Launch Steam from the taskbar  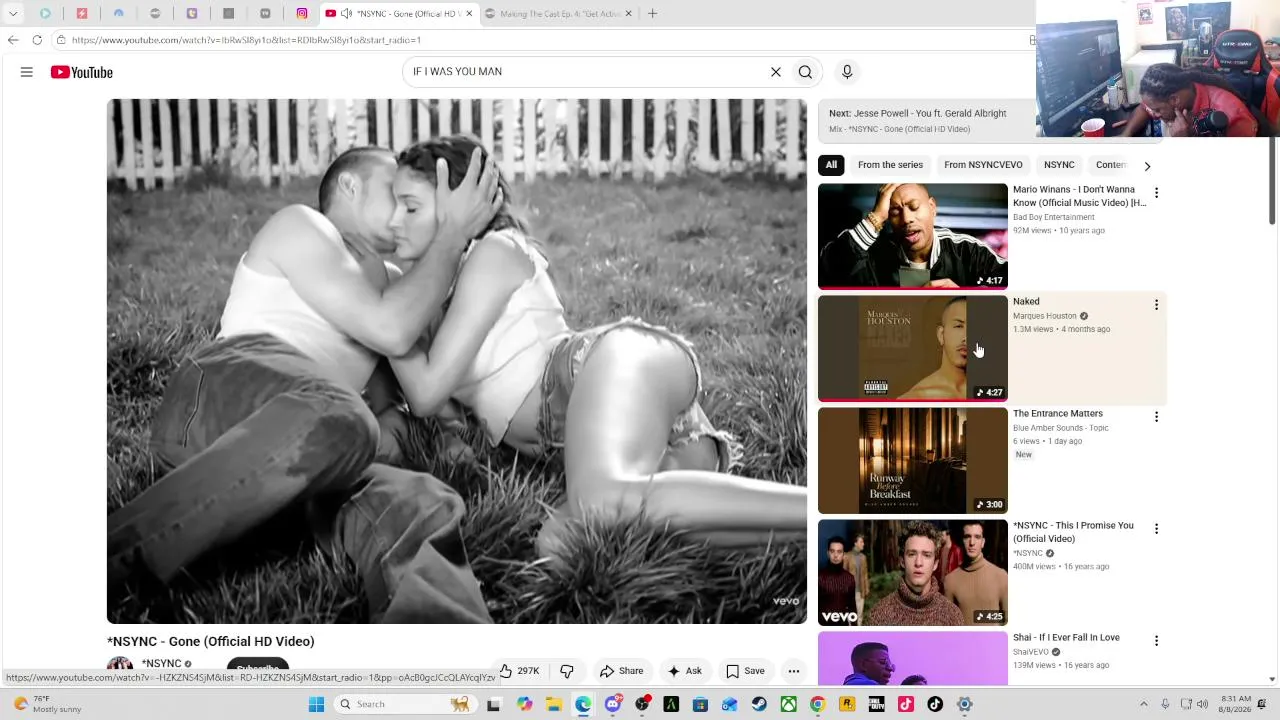pos(759,704)
